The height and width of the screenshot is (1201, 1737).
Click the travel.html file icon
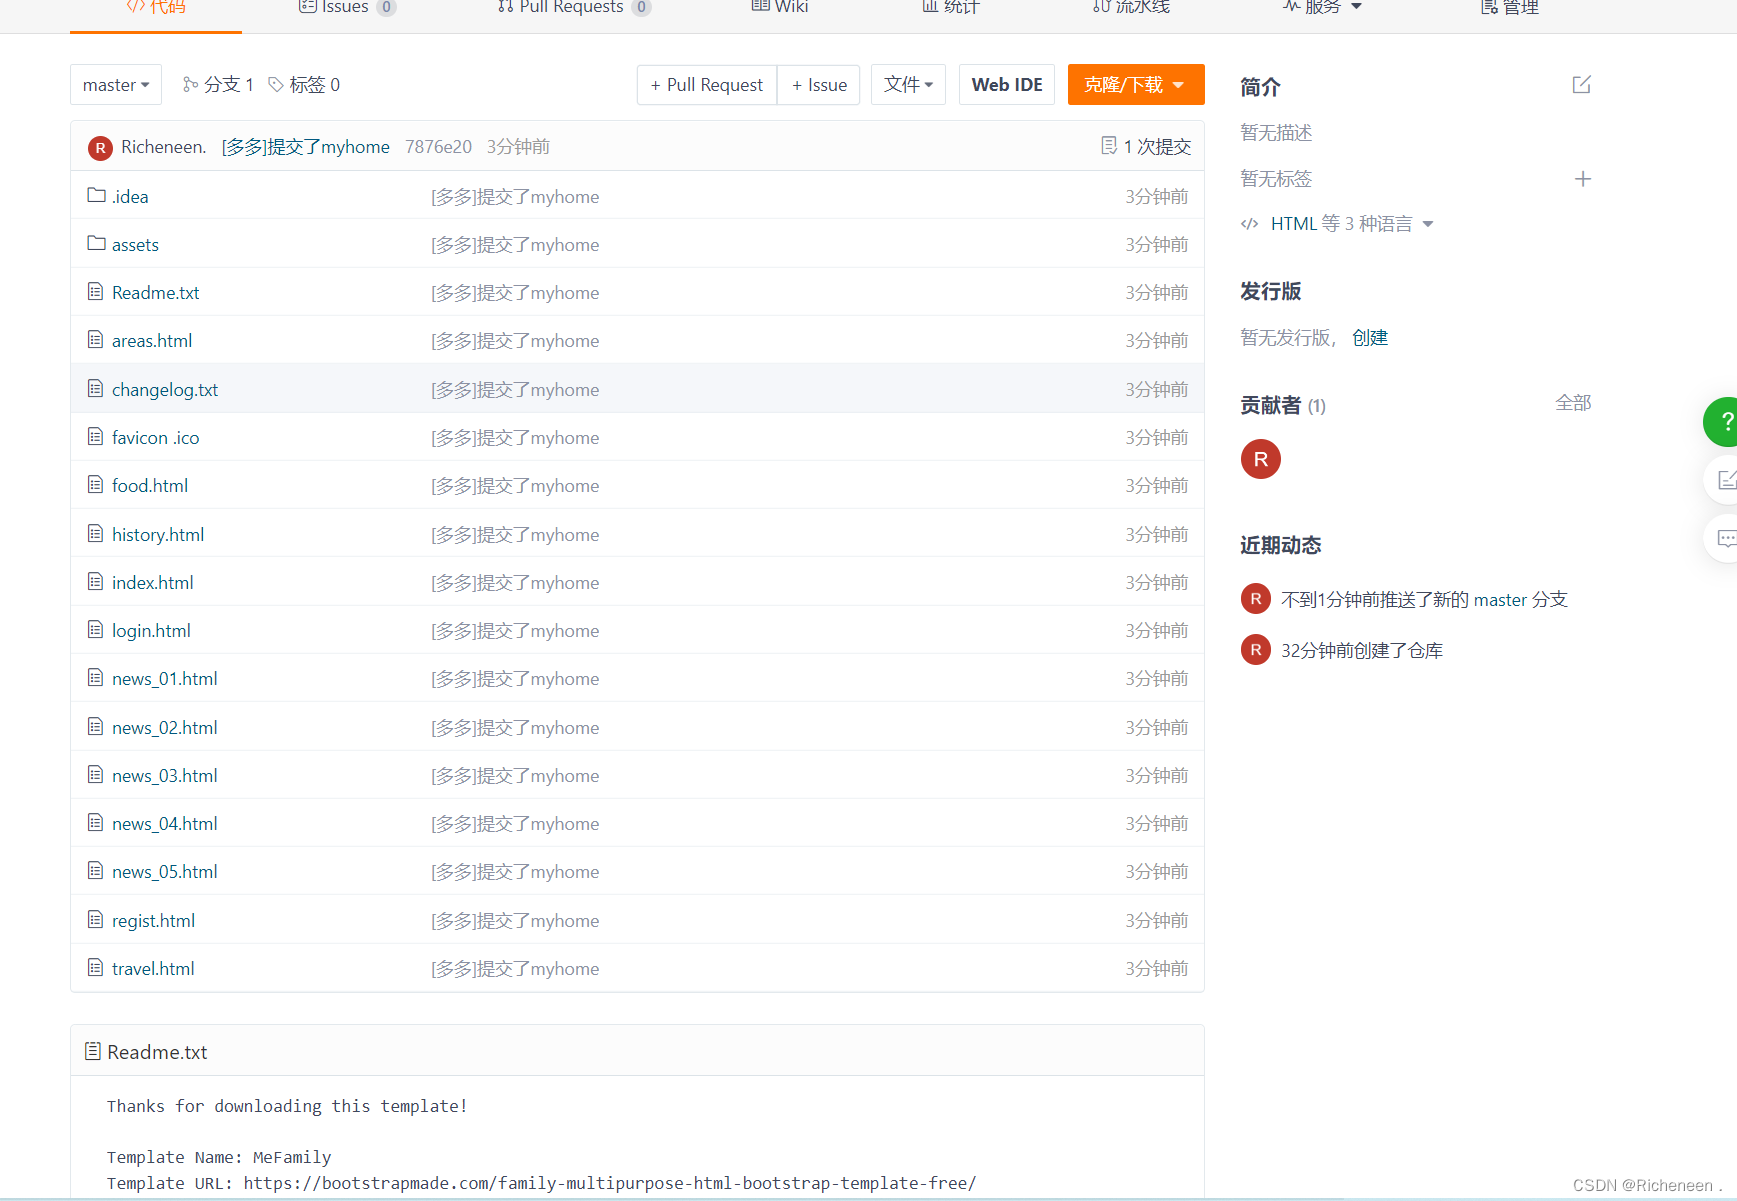95,967
